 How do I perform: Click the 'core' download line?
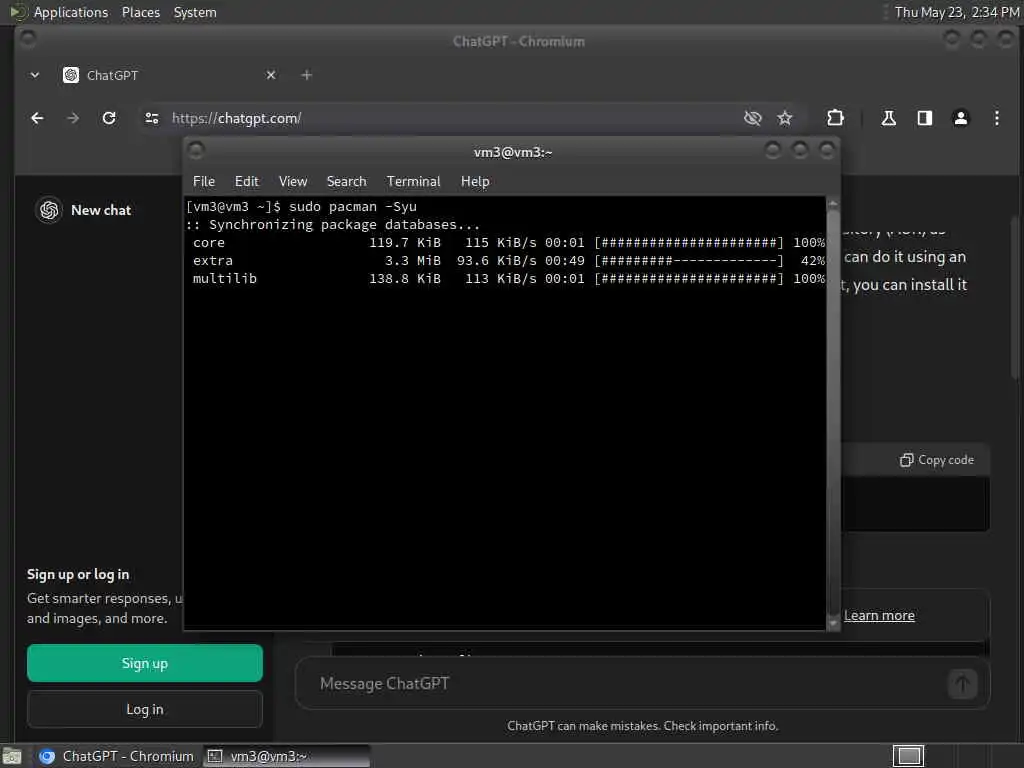point(508,242)
